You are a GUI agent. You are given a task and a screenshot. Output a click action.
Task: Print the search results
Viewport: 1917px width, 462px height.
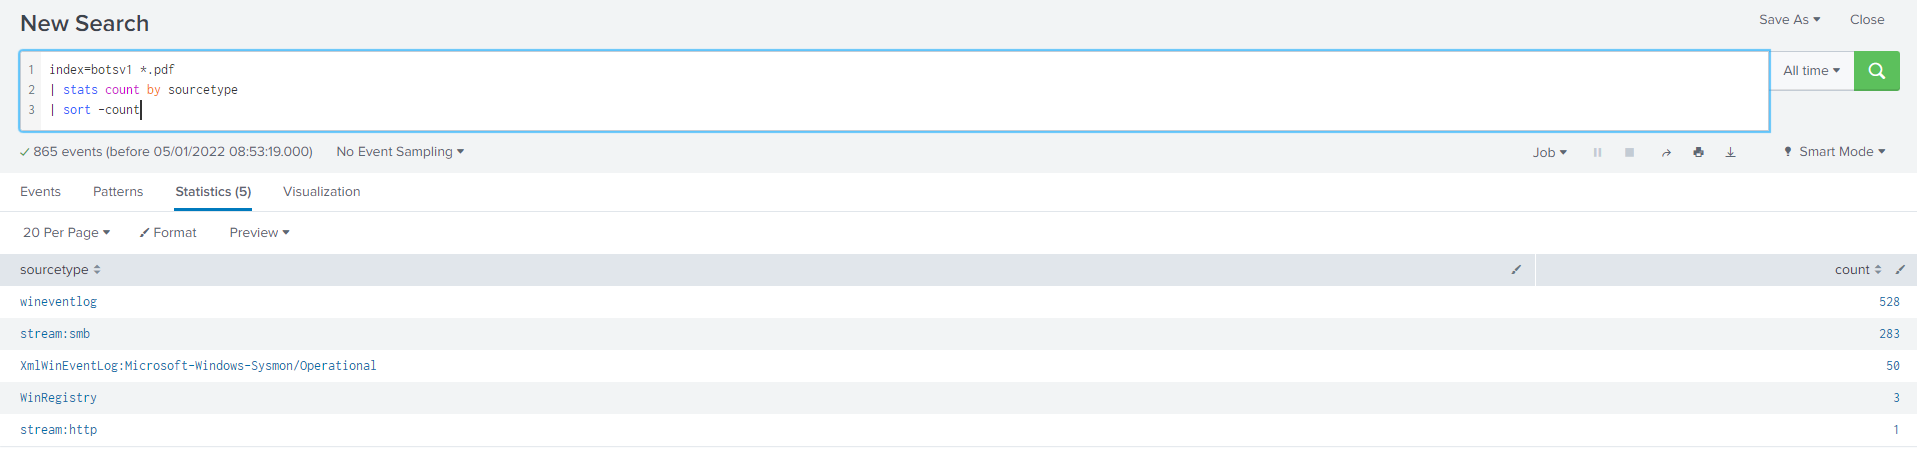[1698, 152]
